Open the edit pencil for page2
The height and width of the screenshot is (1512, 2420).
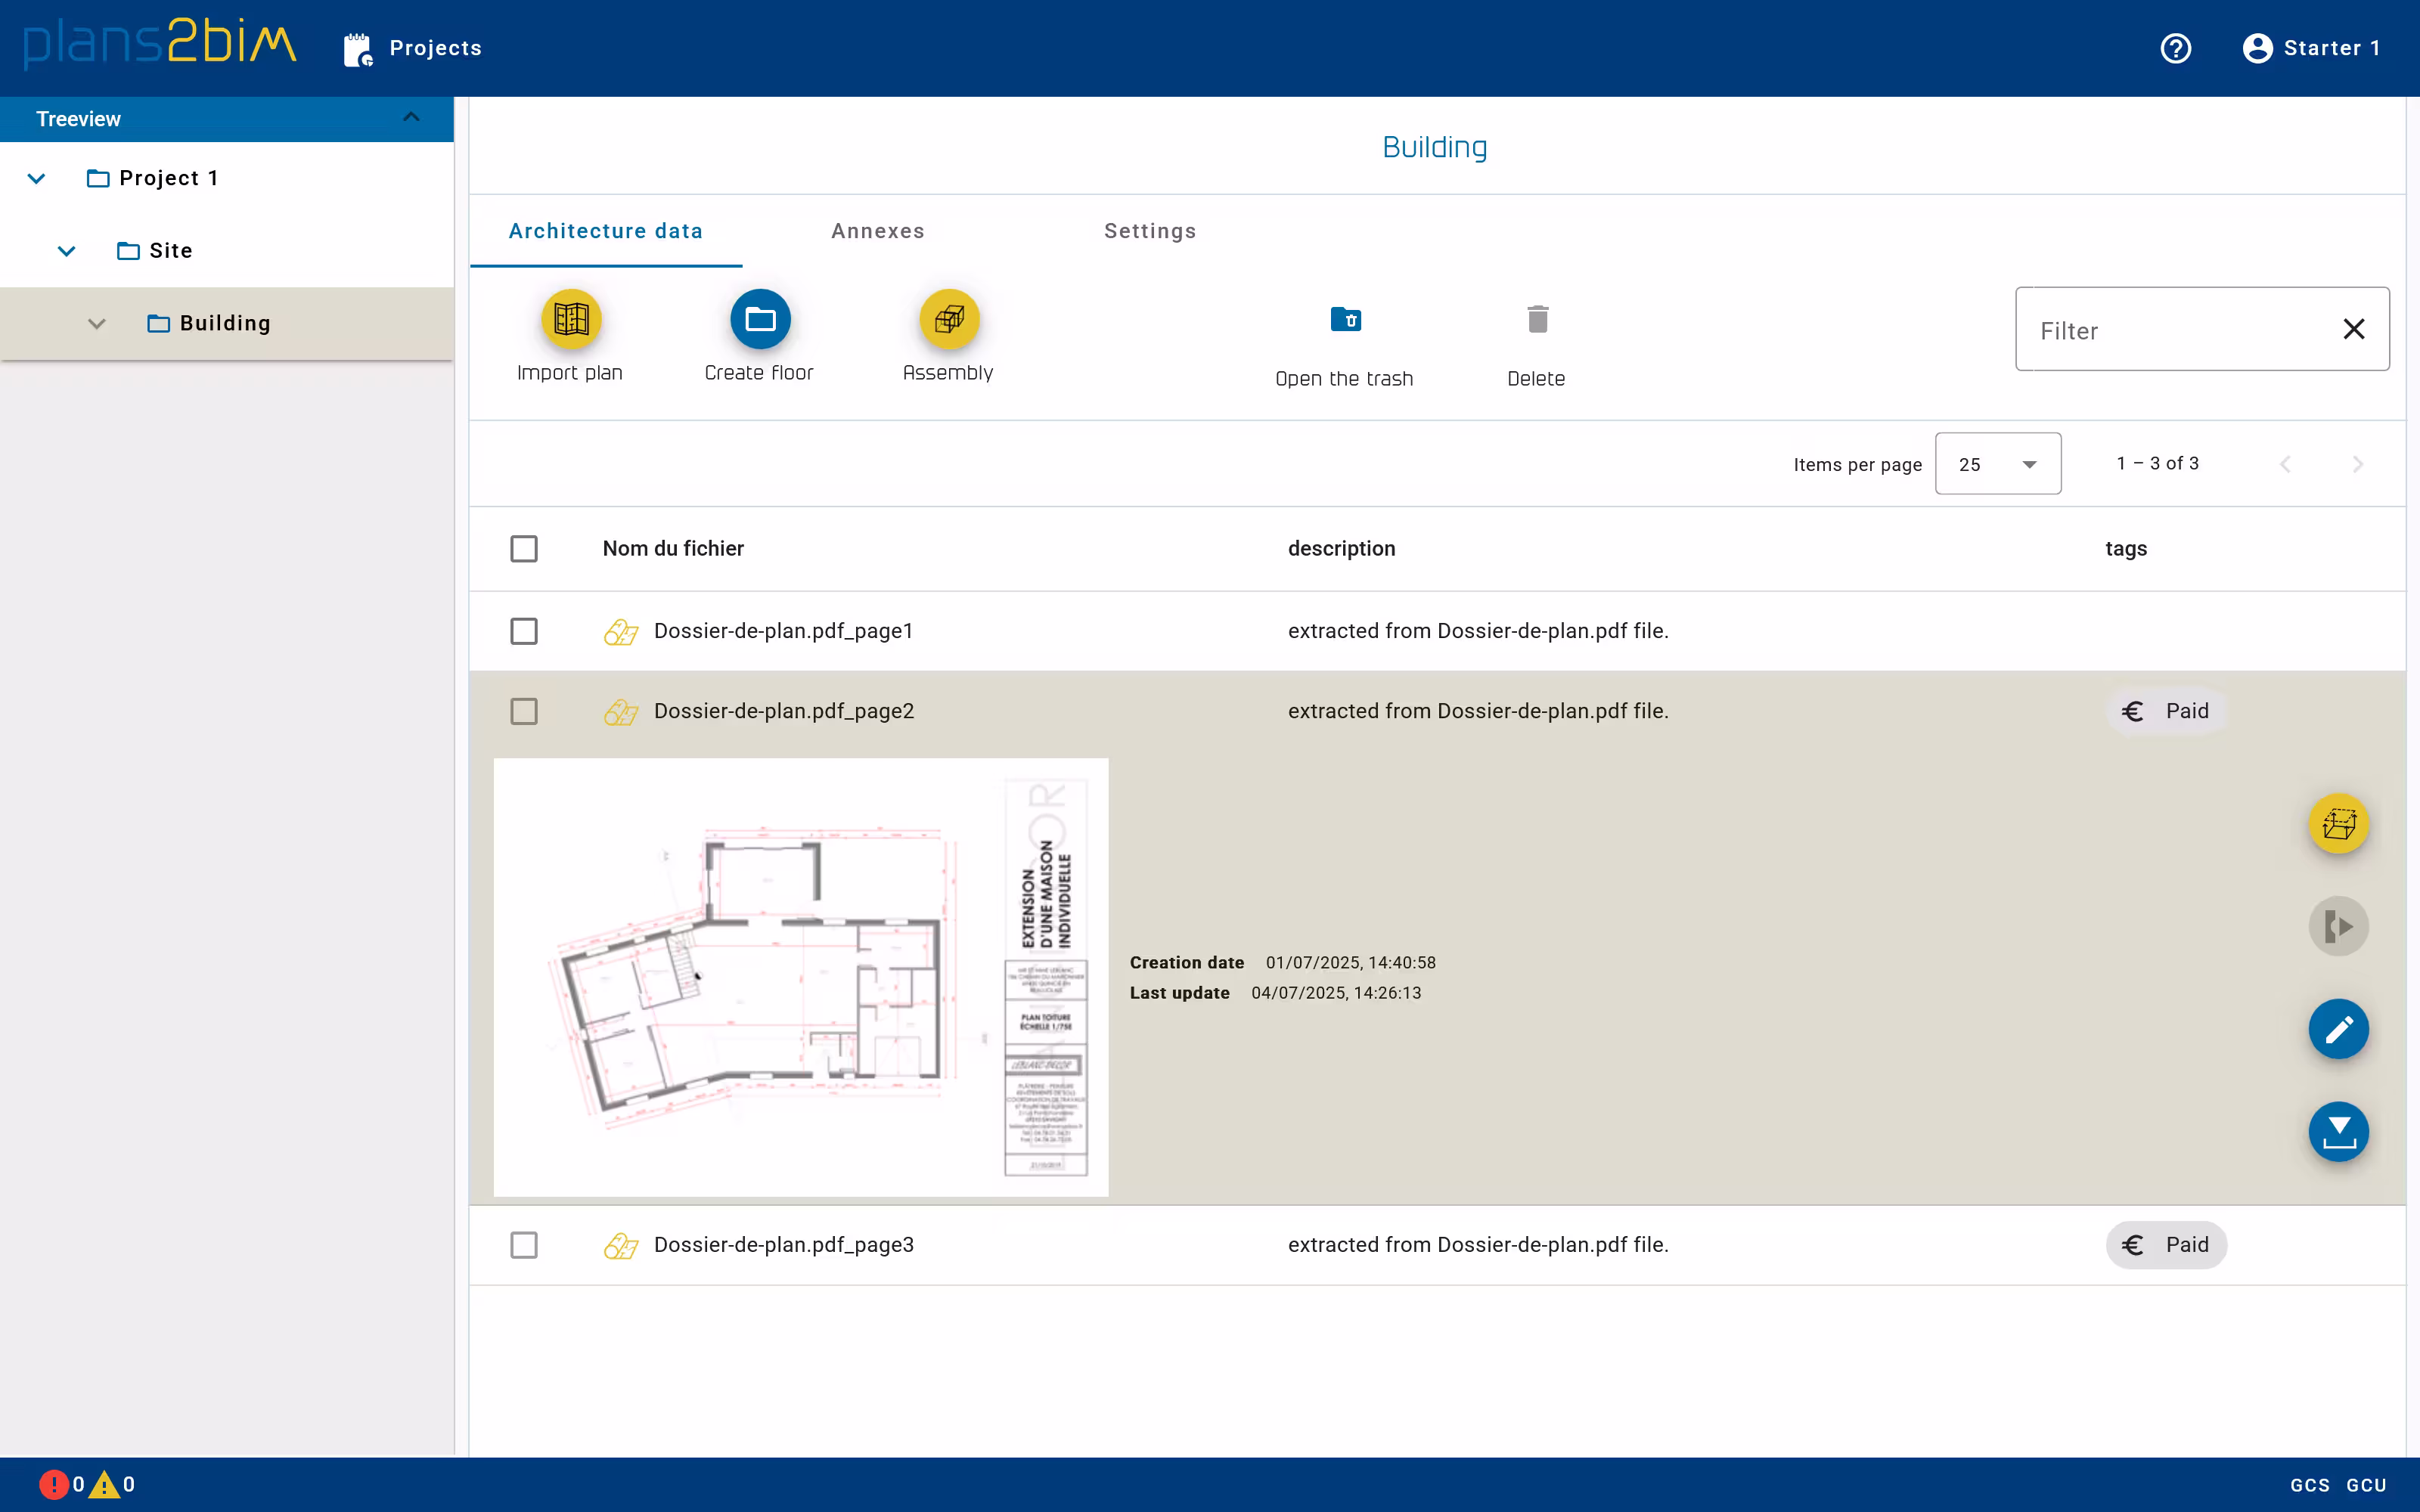click(x=2338, y=1029)
